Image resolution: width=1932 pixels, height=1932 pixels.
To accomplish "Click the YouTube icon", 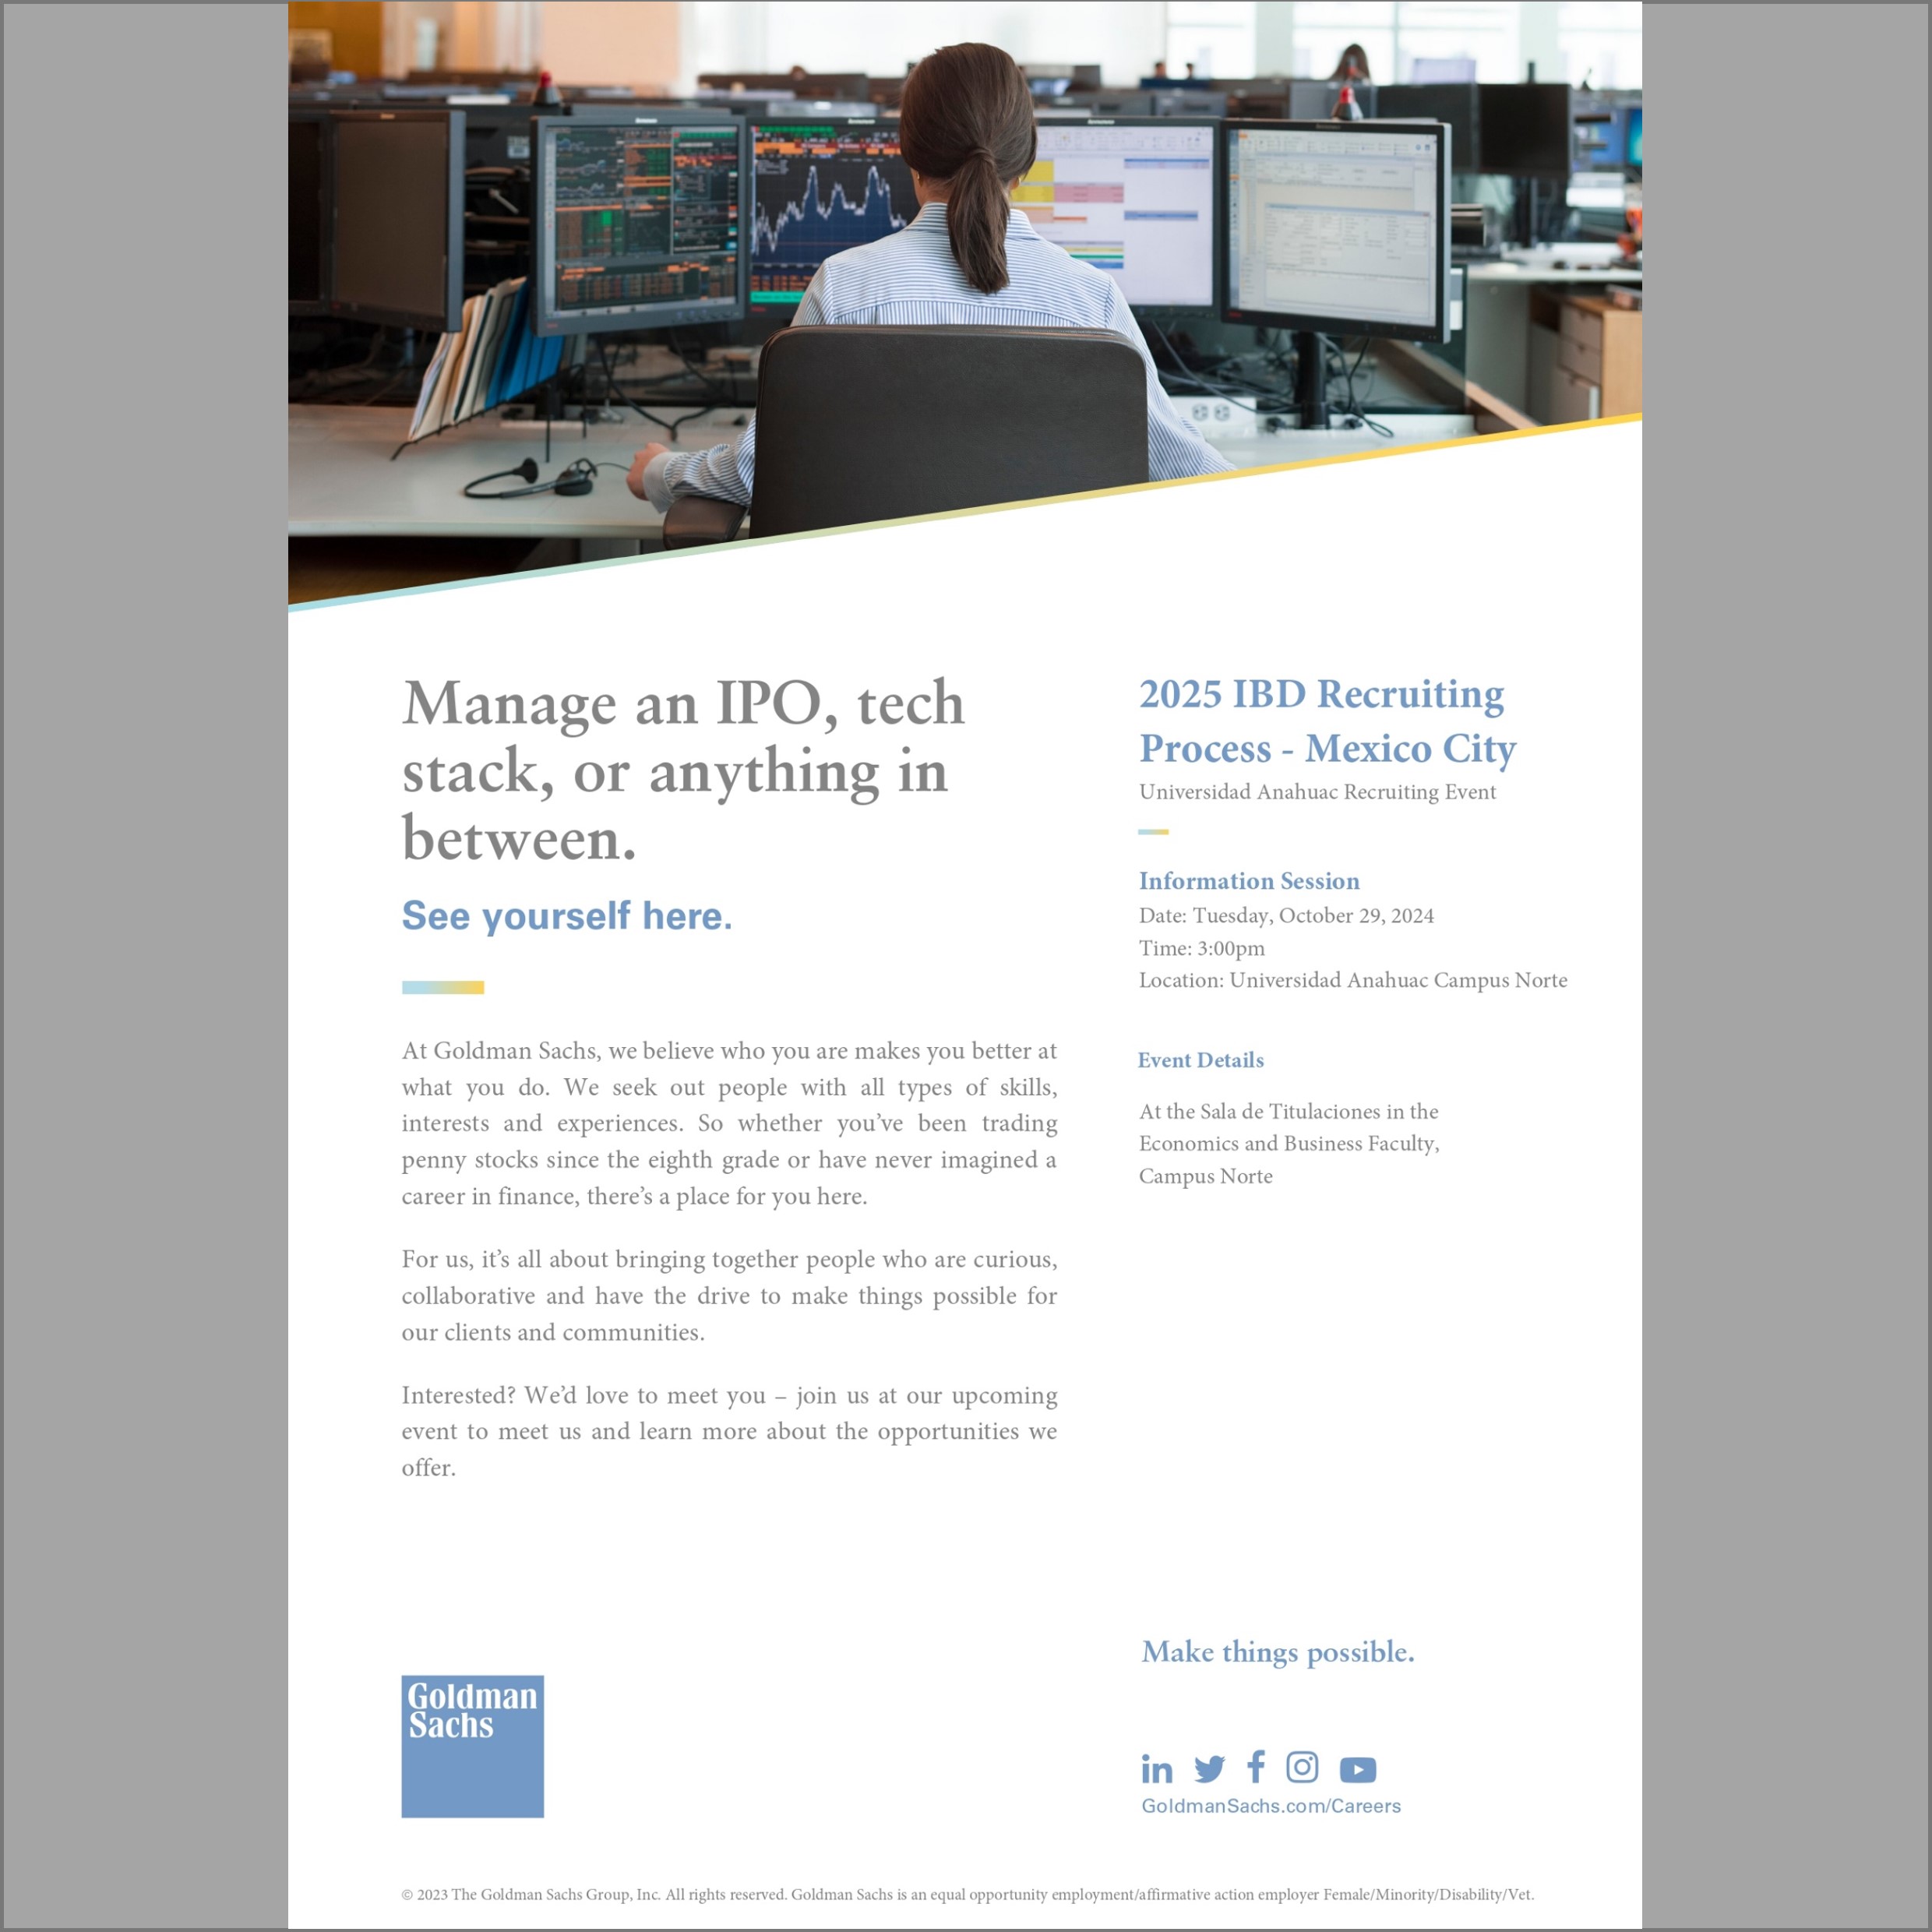I will point(1357,1770).
